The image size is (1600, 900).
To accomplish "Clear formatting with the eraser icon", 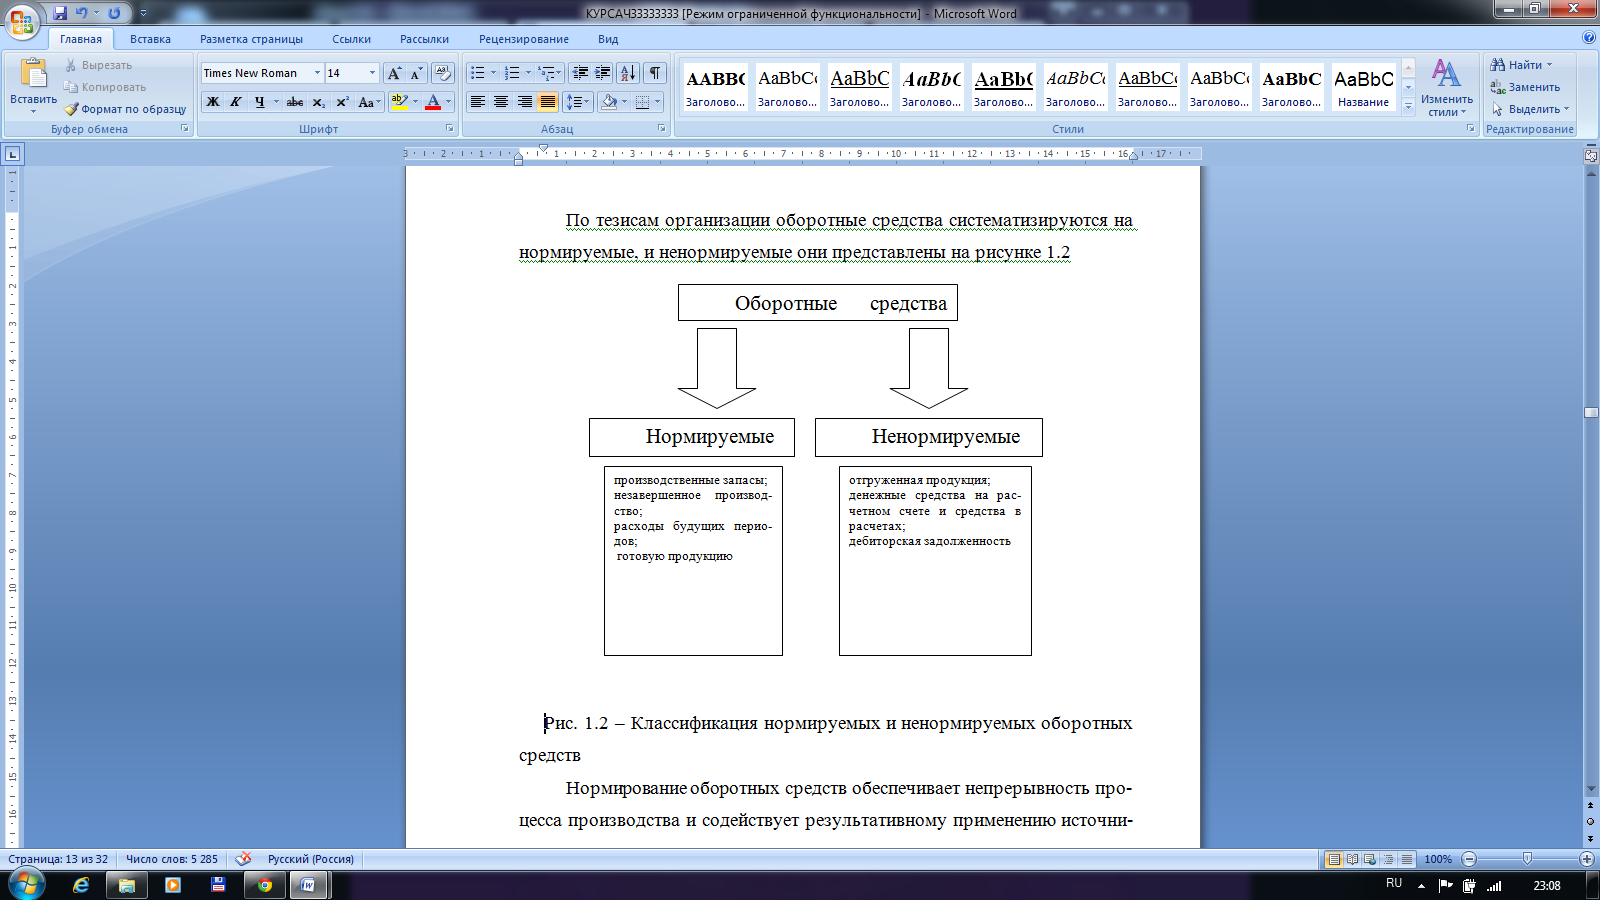I will [443, 73].
